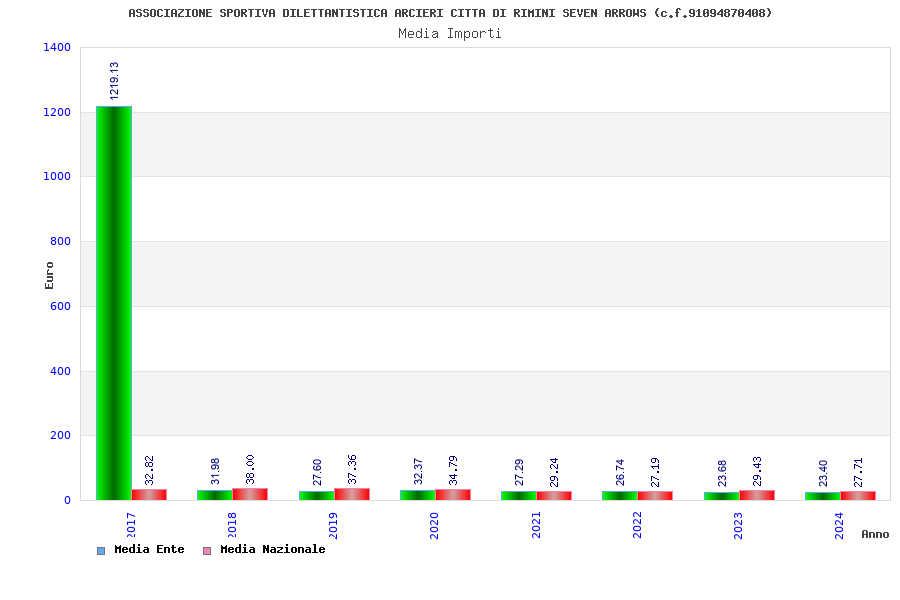
Task: Click the 27.19 value label
Action: [655, 472]
